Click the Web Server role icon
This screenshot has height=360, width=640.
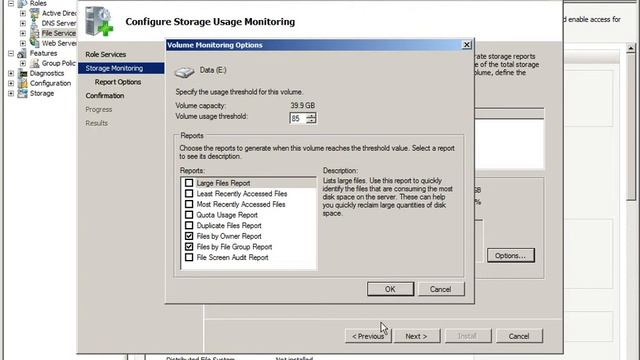coord(35,43)
